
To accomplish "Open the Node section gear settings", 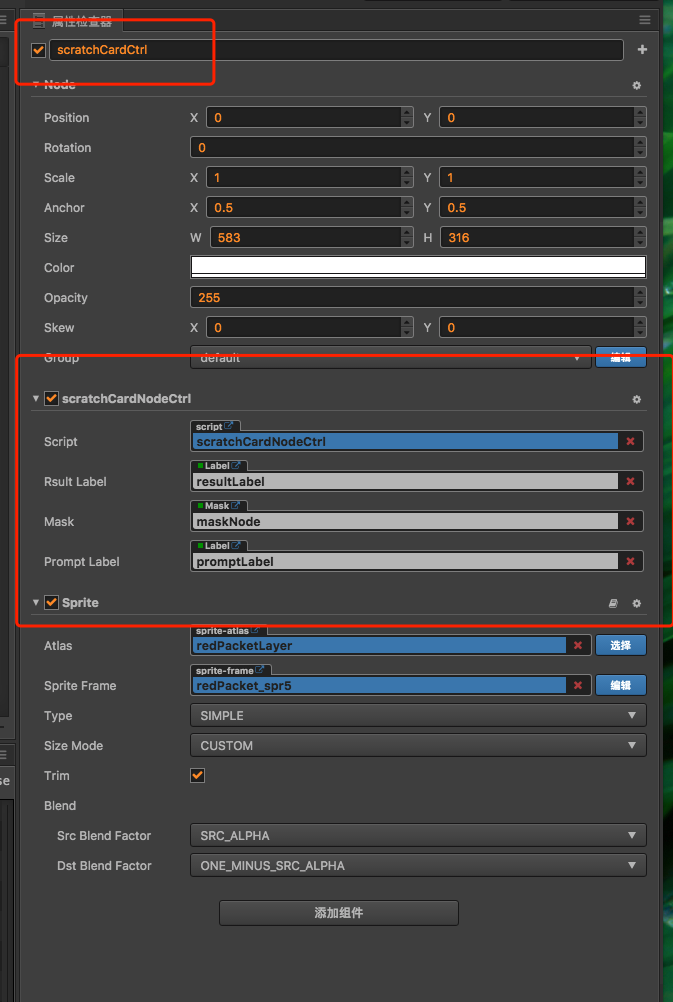I will tap(637, 85).
